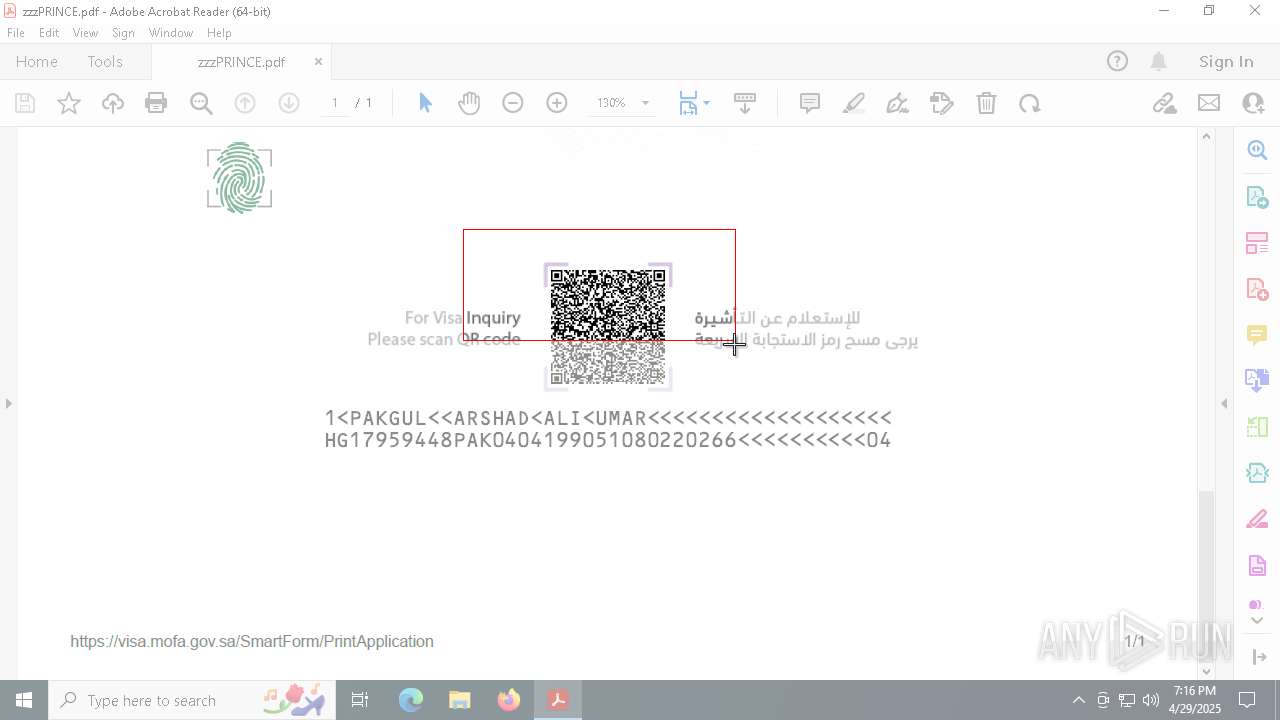Select the zzzPRINCE.pdf document tab
This screenshot has width=1280, height=720.
coord(241,62)
